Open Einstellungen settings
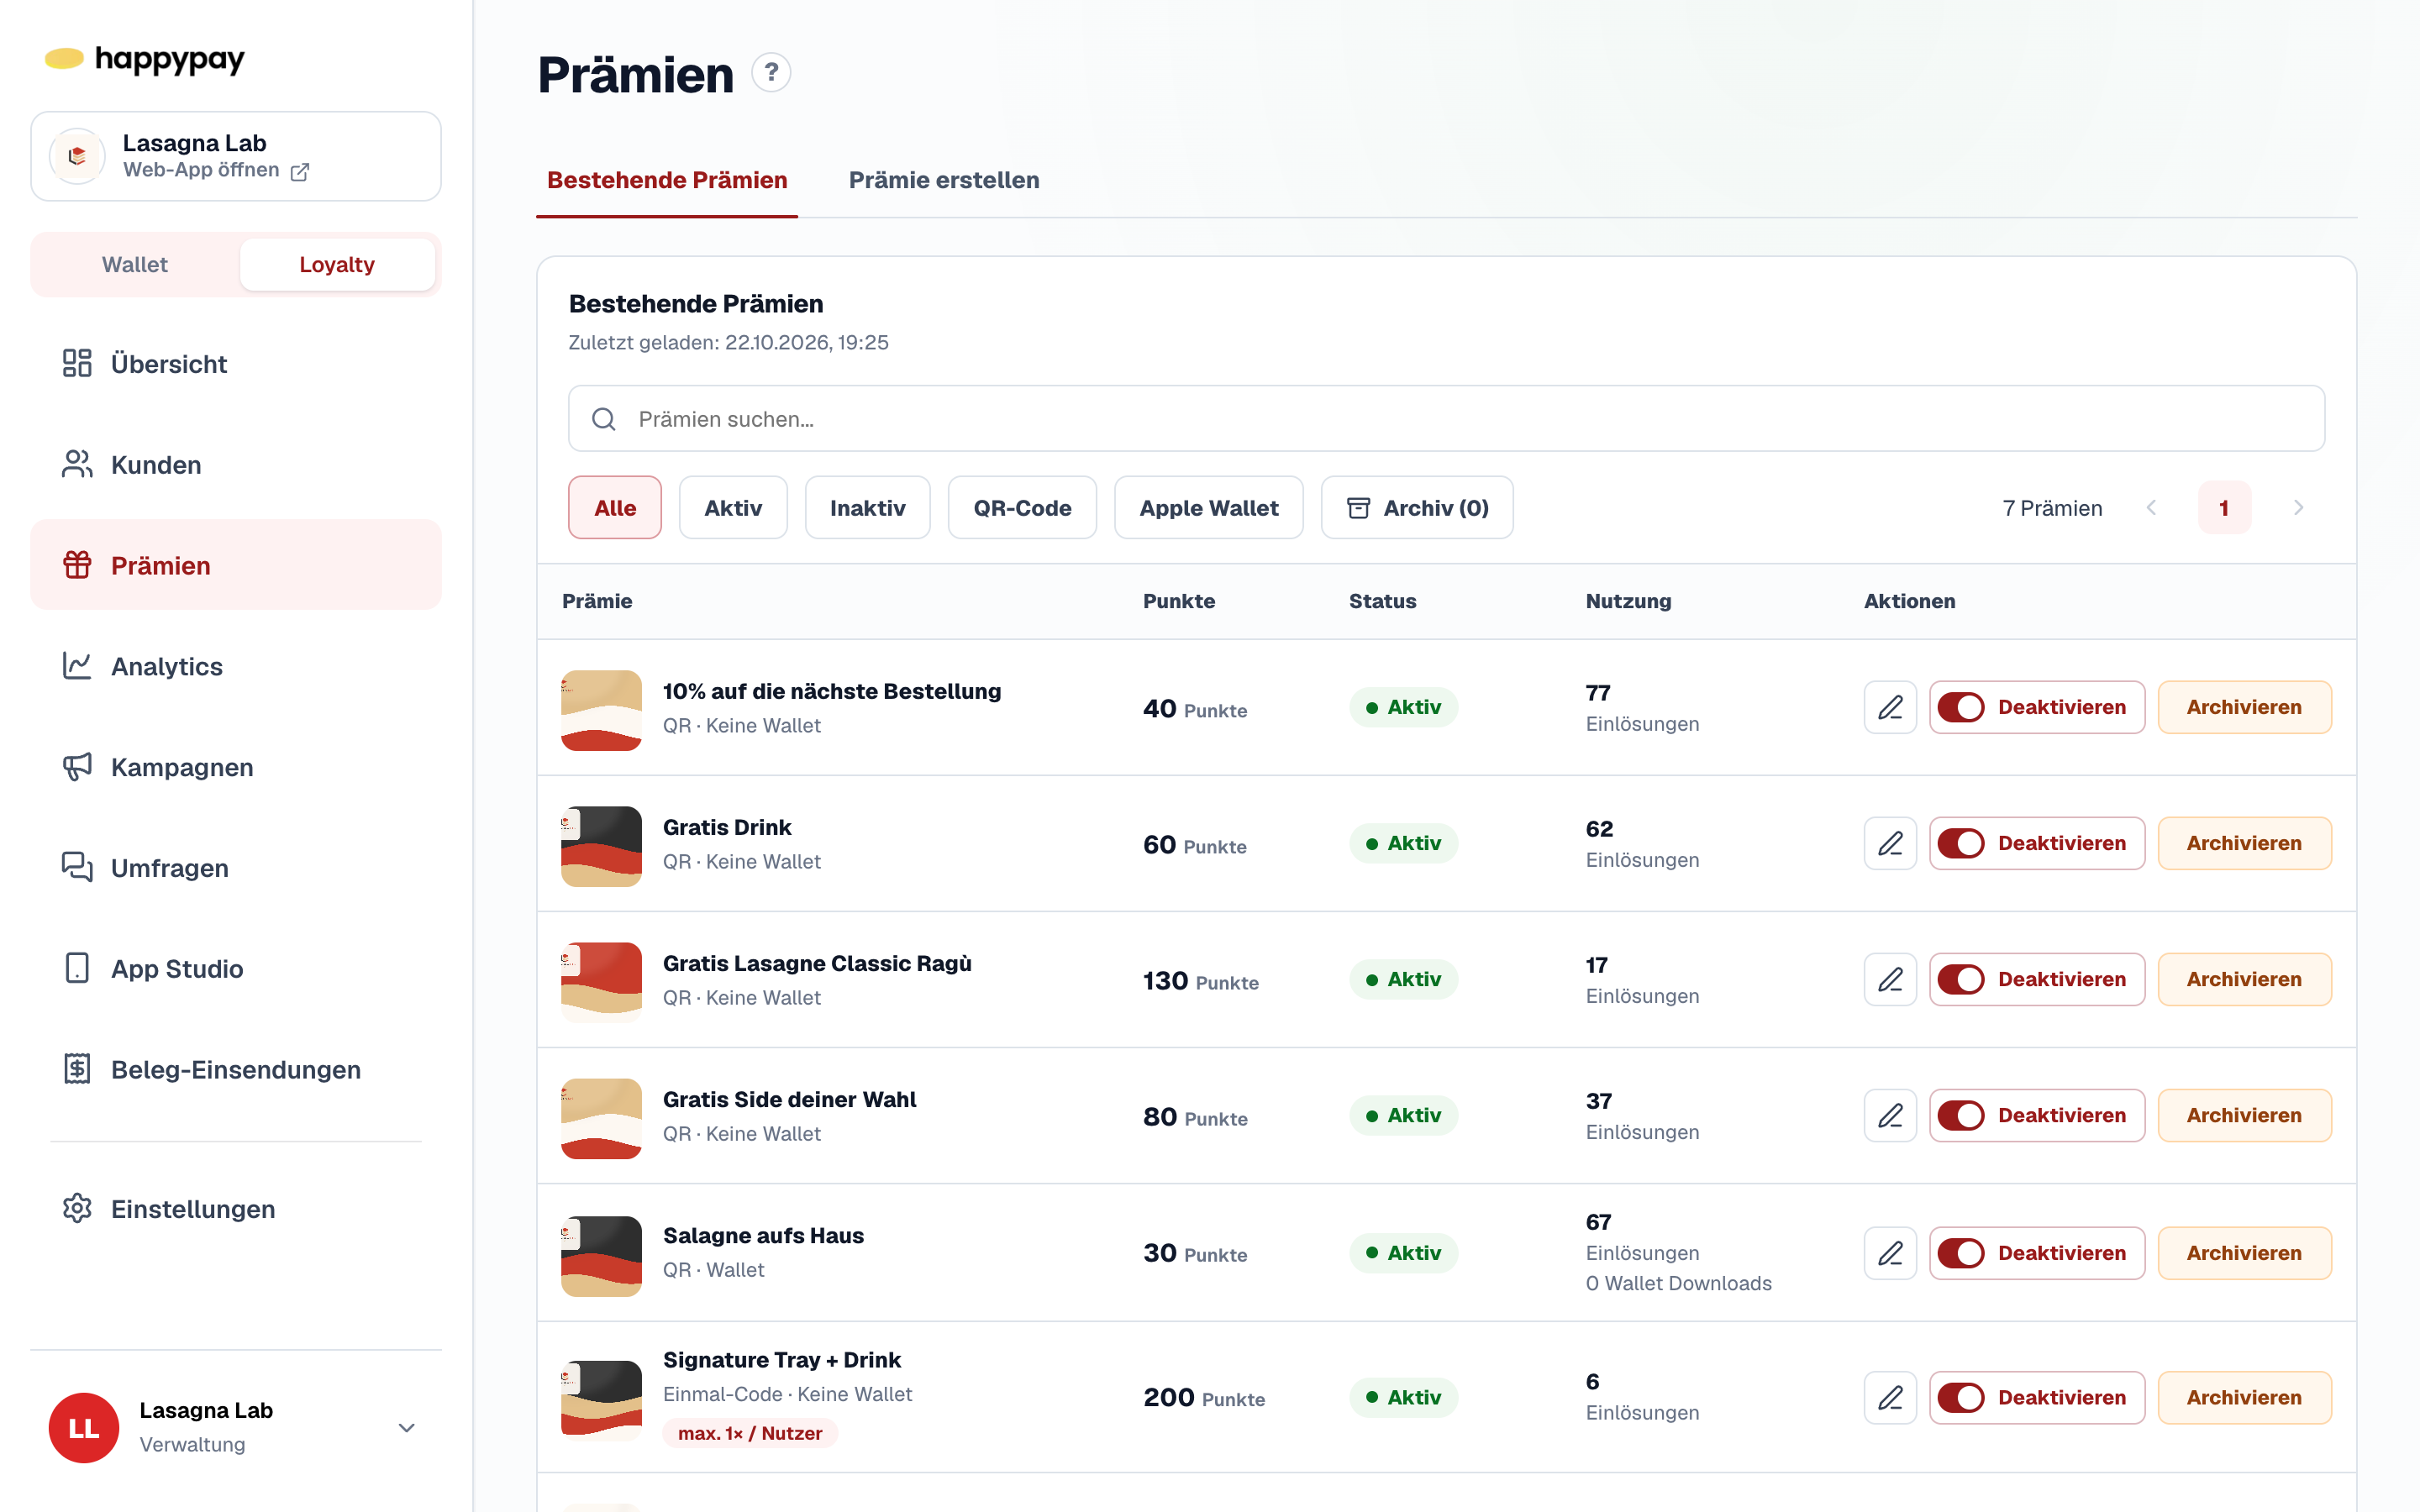Screen dimensions: 2420x1512 [x=236, y=1208]
